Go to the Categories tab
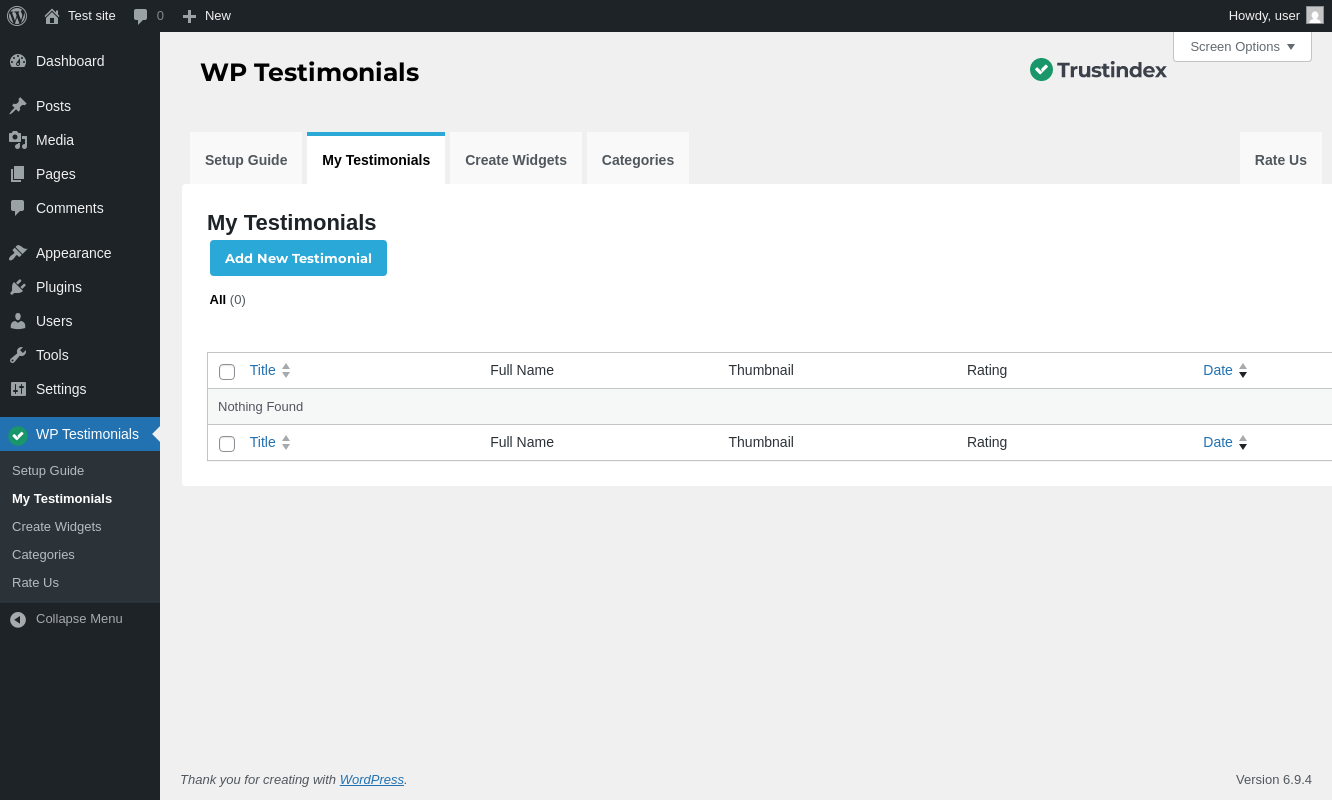 coord(638,160)
